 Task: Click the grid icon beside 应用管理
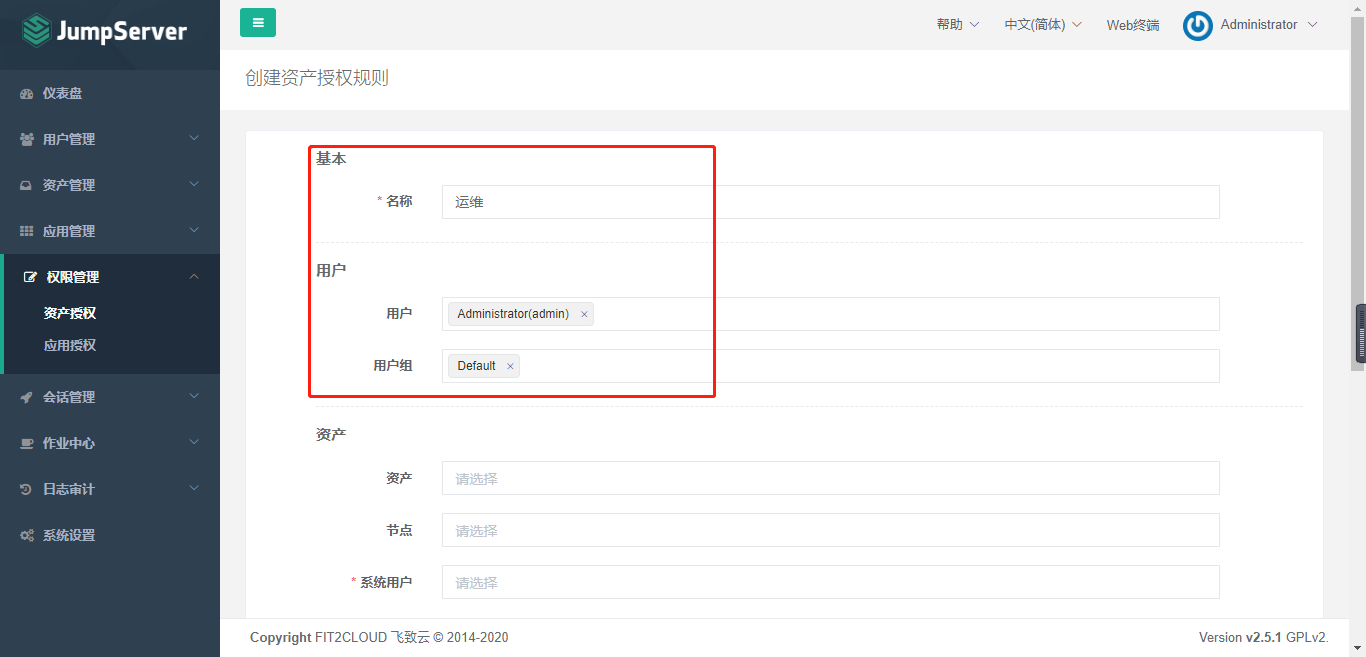[x=27, y=232]
